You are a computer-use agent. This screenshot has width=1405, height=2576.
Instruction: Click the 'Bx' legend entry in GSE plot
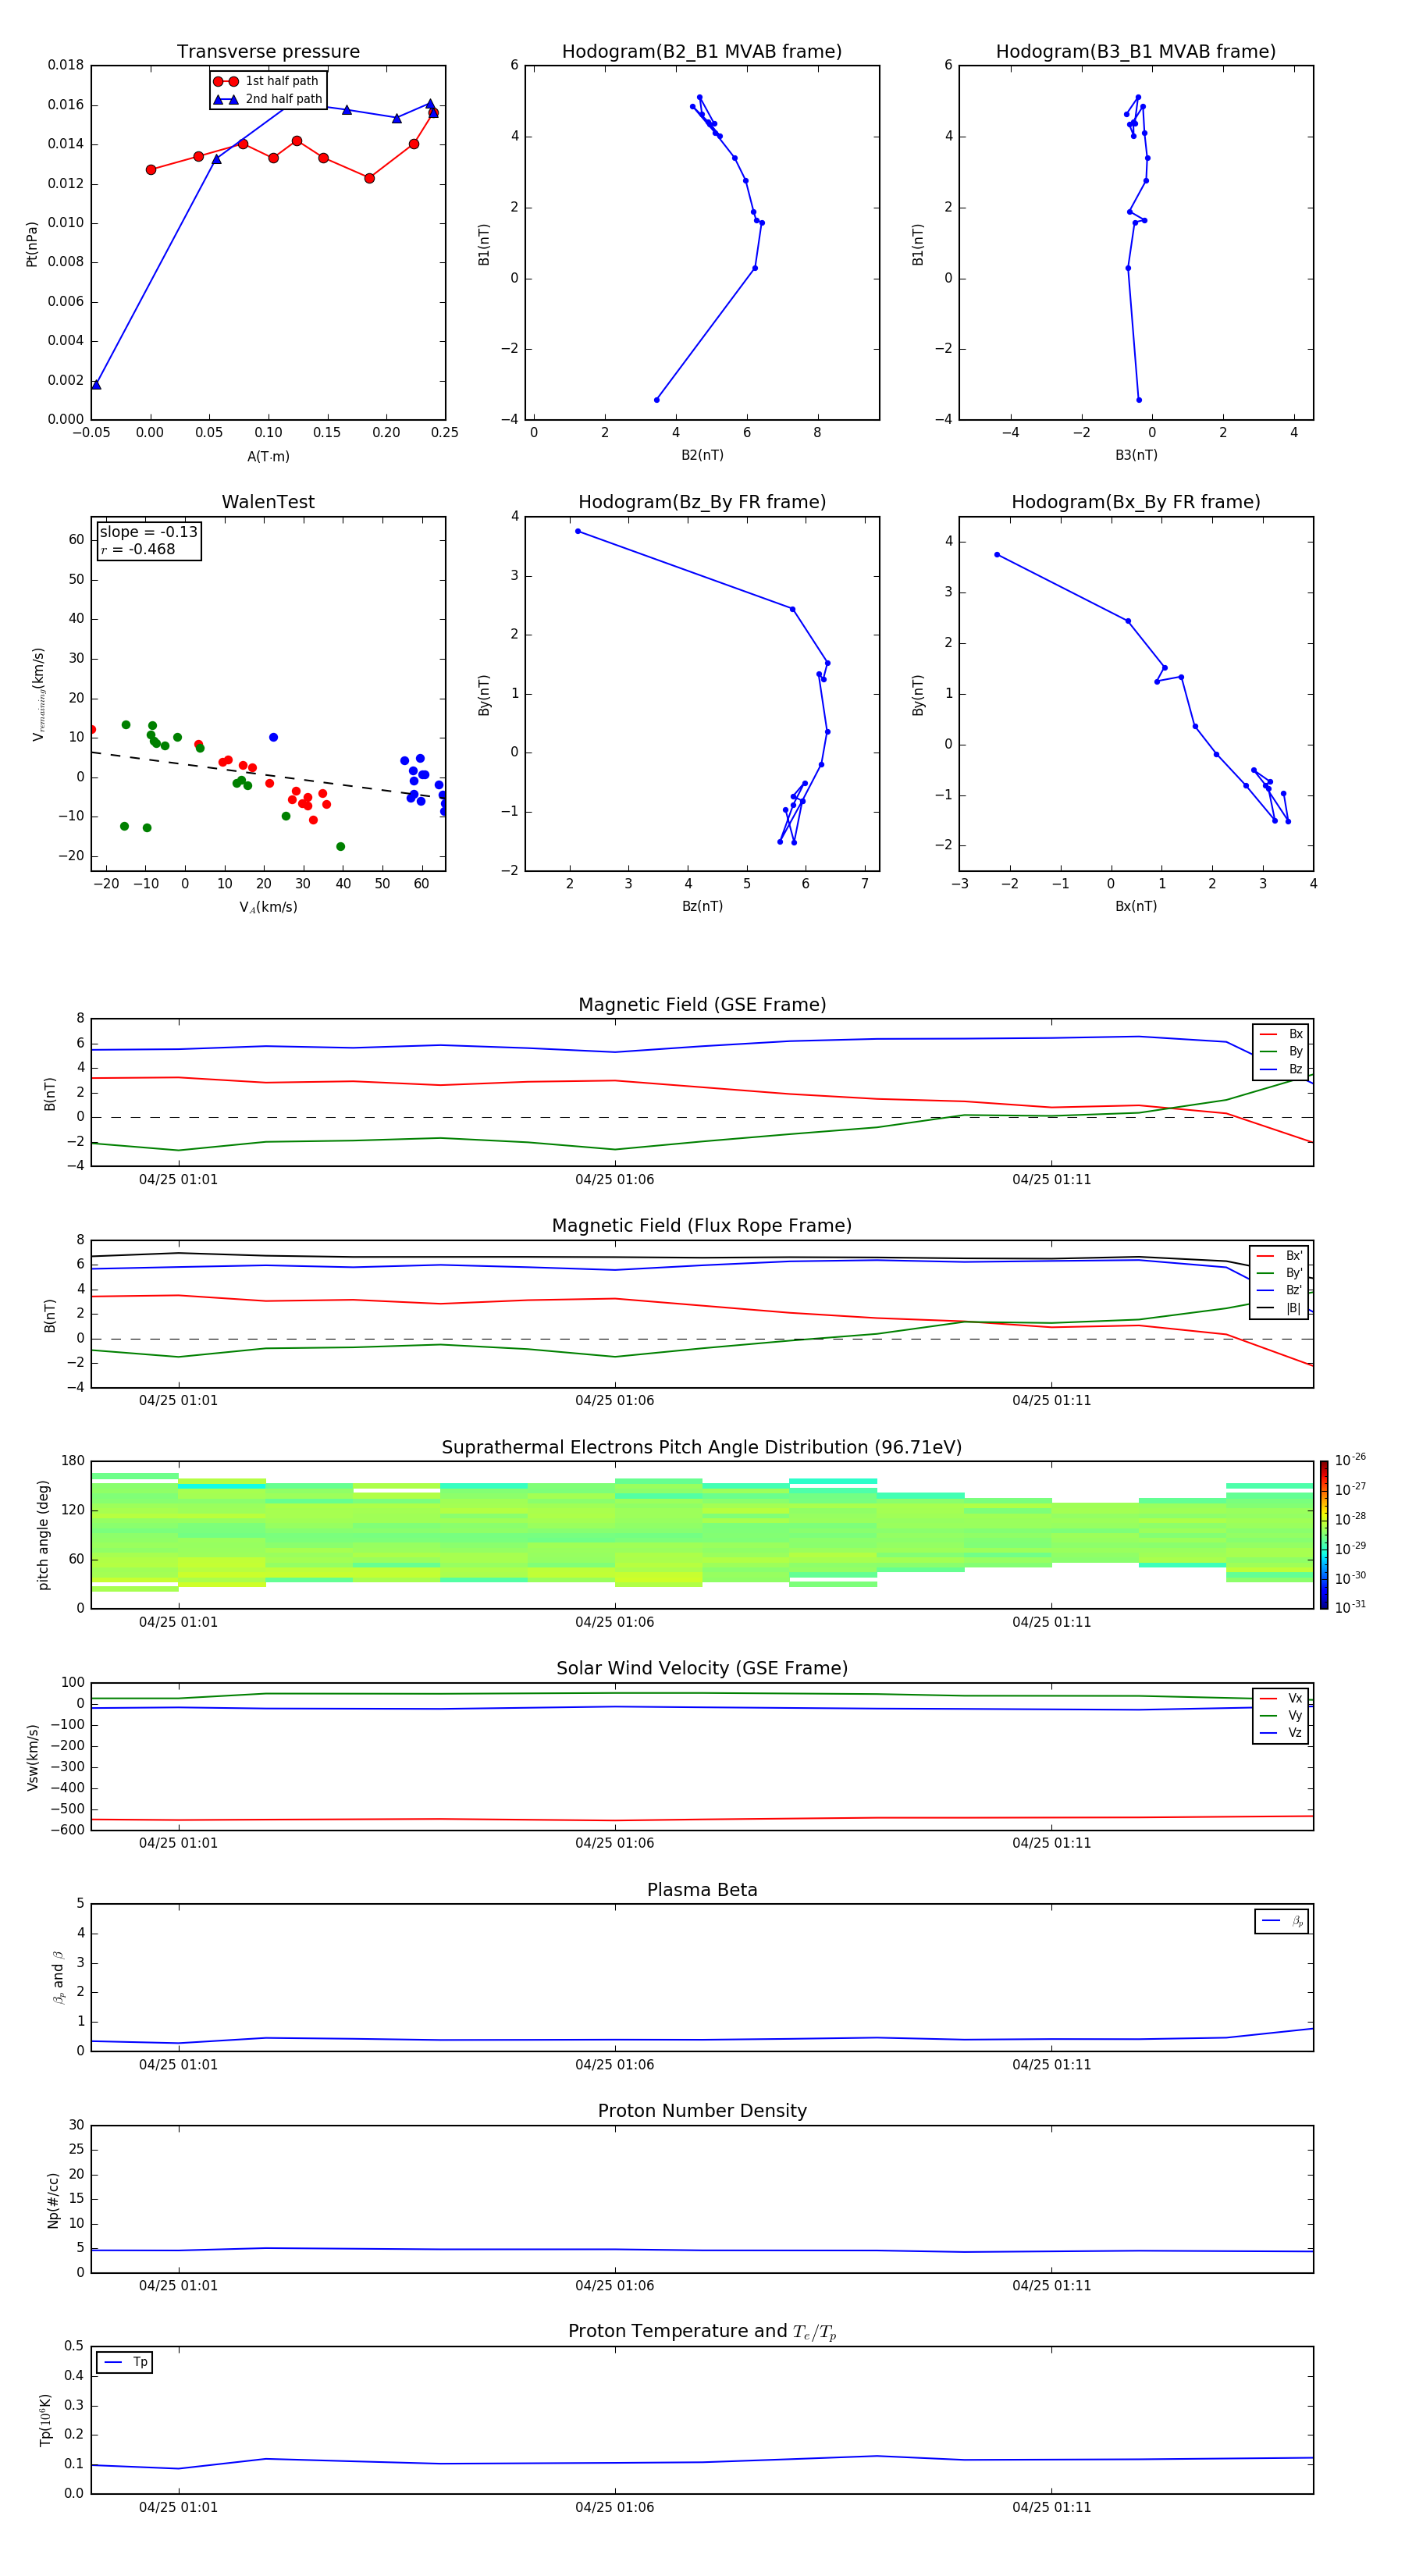(1281, 1034)
